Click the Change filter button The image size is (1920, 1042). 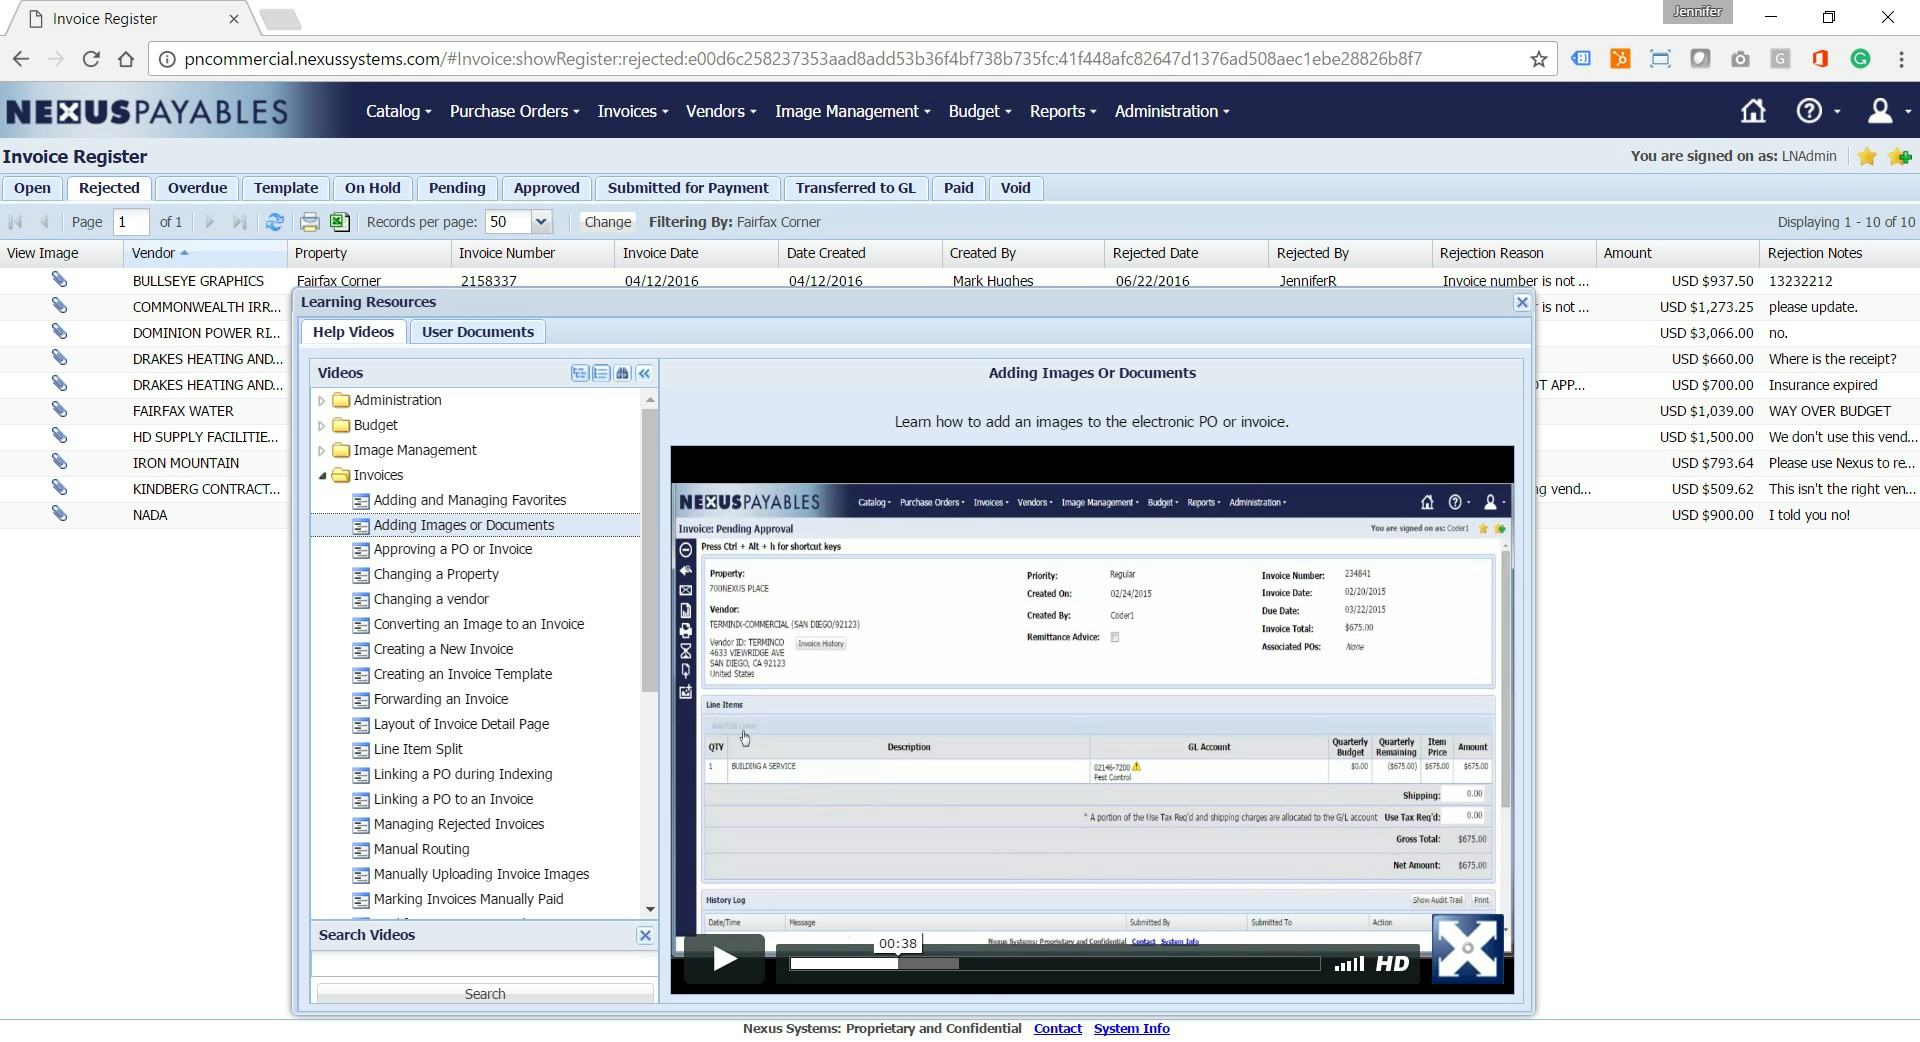[x=608, y=222]
